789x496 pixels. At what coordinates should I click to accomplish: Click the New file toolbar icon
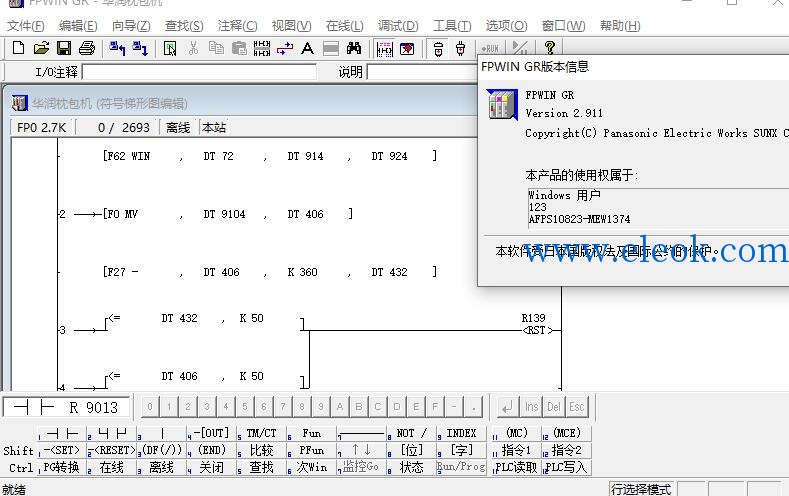click(x=18, y=48)
